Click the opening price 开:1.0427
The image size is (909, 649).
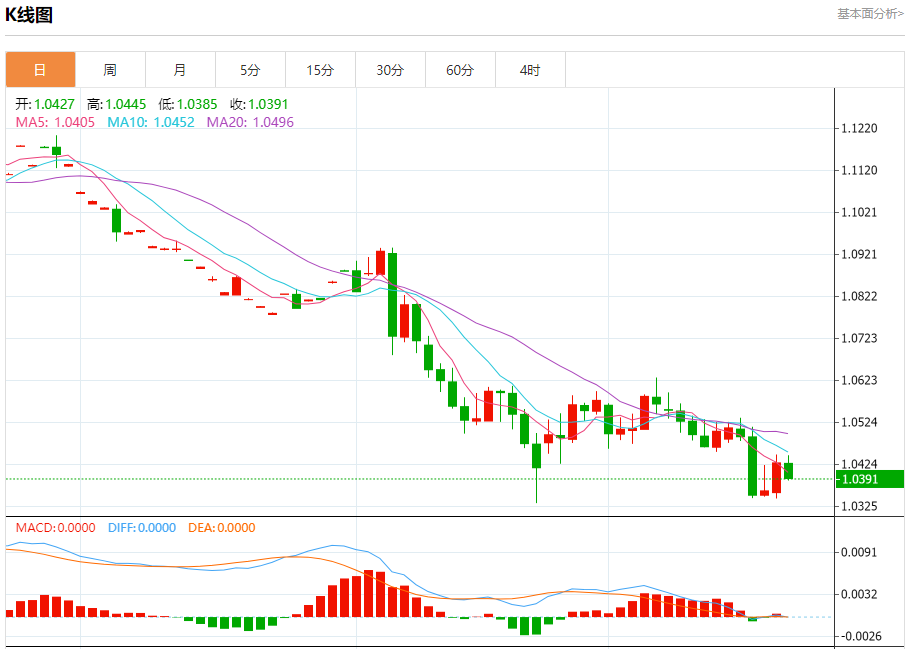[x=45, y=104]
